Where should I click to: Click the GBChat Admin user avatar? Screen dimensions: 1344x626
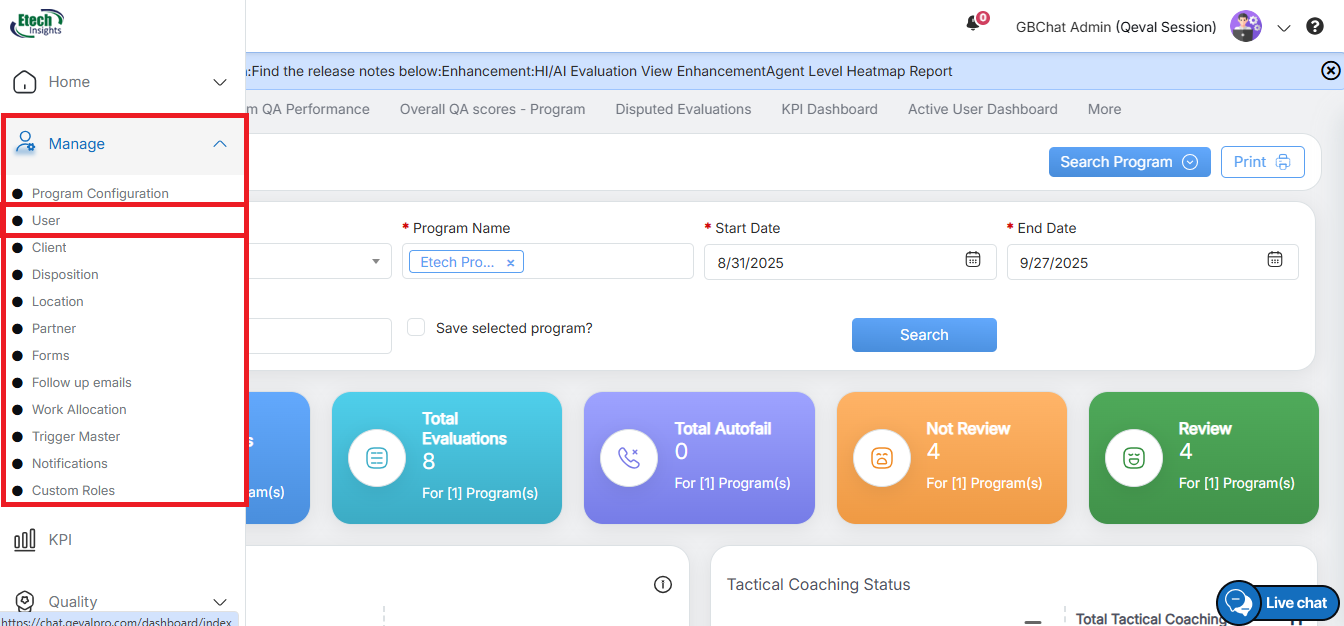1245,27
